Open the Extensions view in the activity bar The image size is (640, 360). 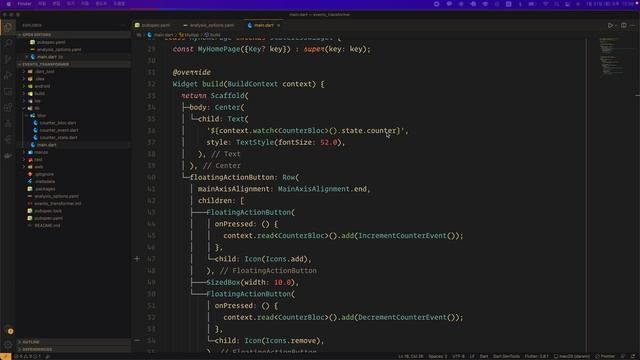[8, 108]
